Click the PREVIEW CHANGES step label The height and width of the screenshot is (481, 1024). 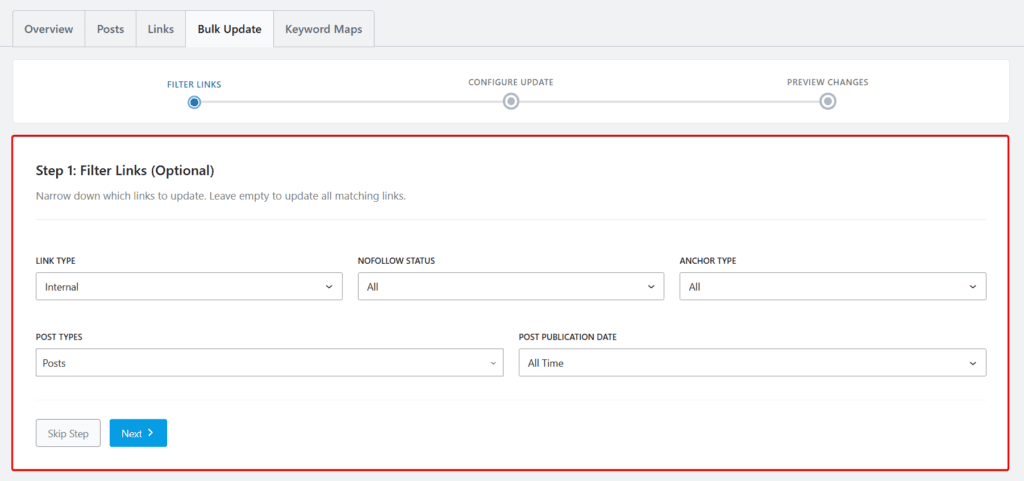coord(827,82)
